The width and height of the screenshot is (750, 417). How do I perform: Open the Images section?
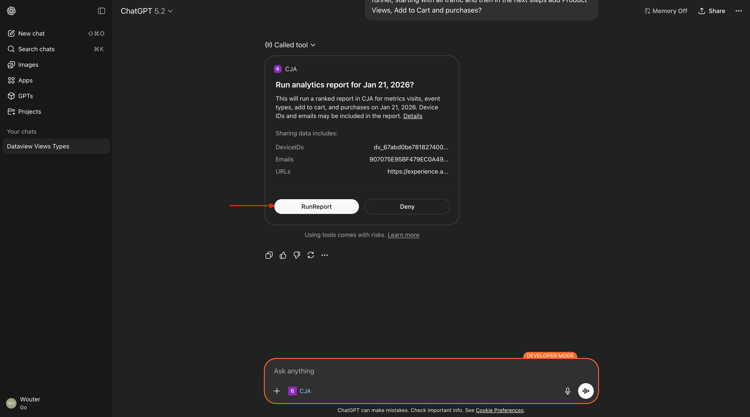tap(56, 65)
